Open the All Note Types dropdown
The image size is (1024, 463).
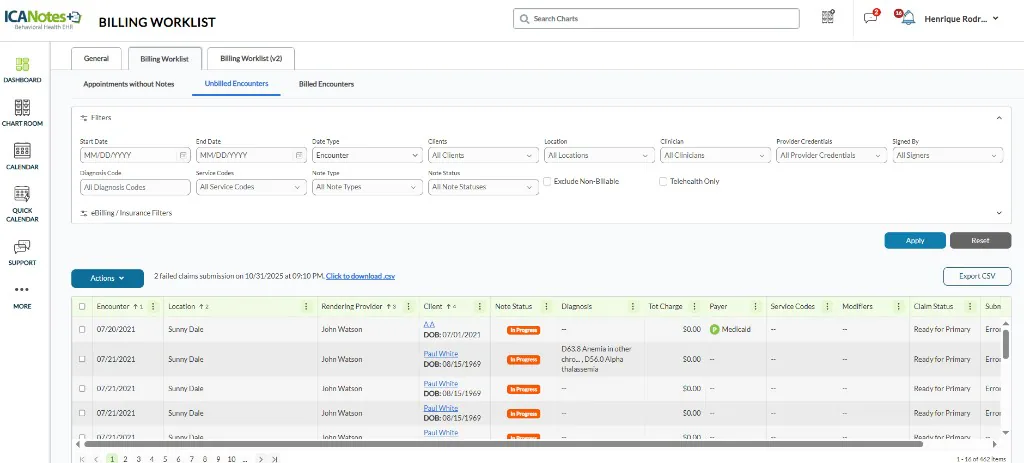tap(367, 187)
